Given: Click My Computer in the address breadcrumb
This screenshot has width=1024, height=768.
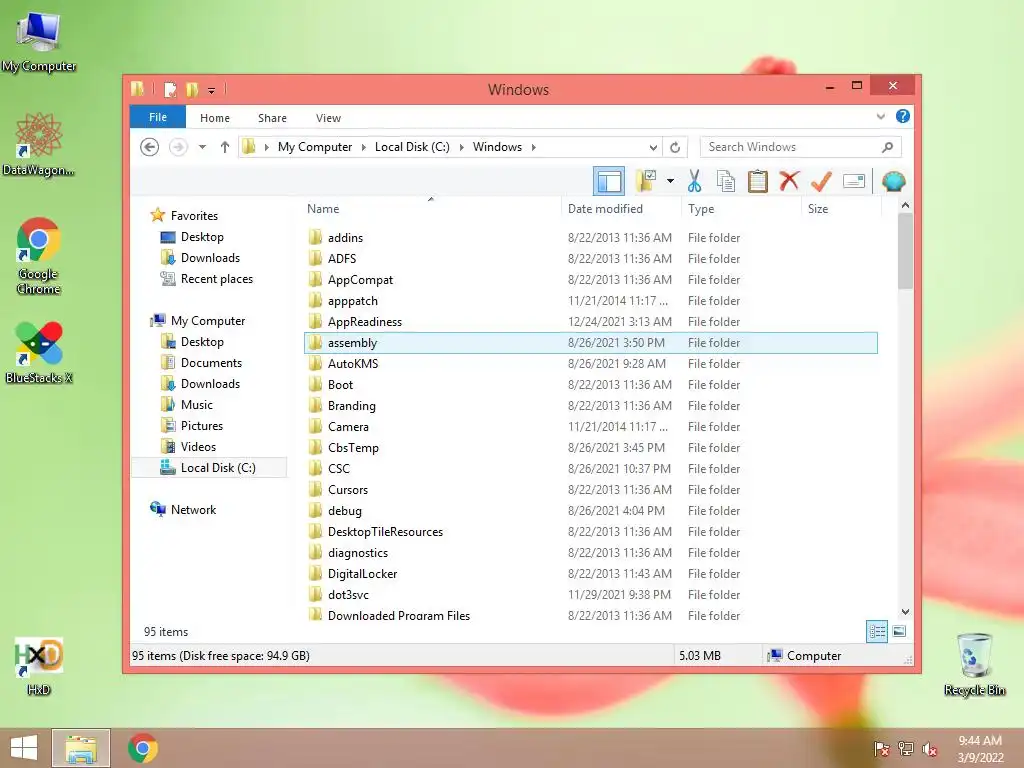Looking at the screenshot, I should [x=315, y=147].
